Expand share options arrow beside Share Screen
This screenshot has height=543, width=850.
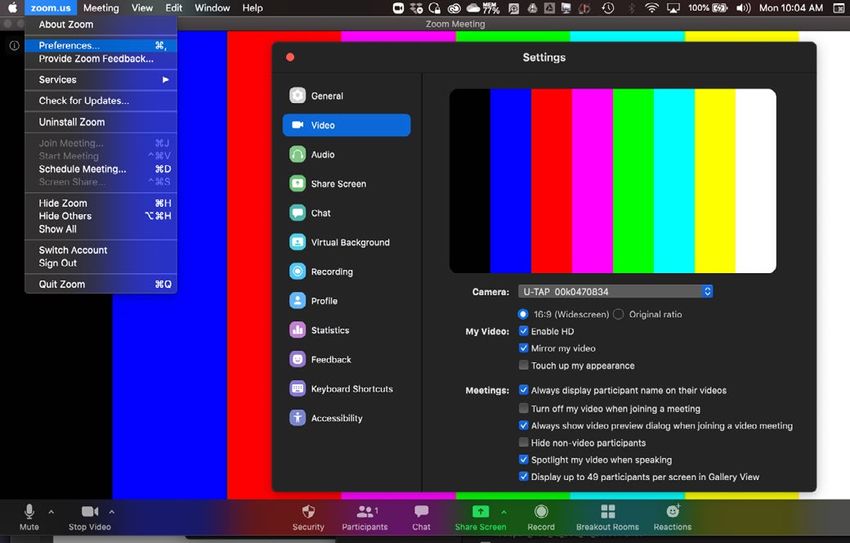coord(504,511)
